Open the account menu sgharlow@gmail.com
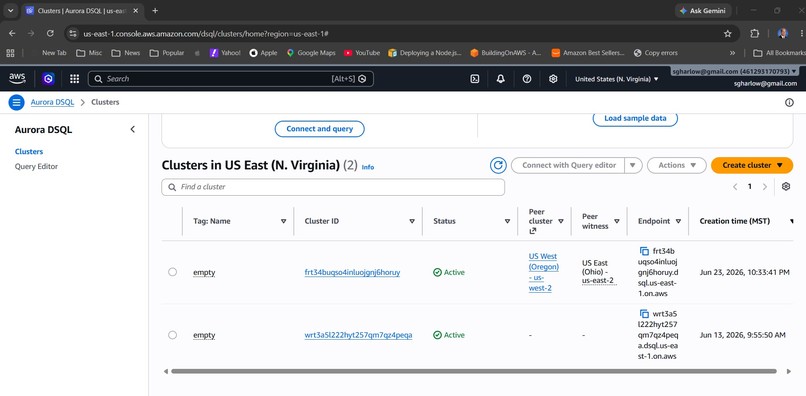Viewport: 806px width, 396px height. pos(734,71)
